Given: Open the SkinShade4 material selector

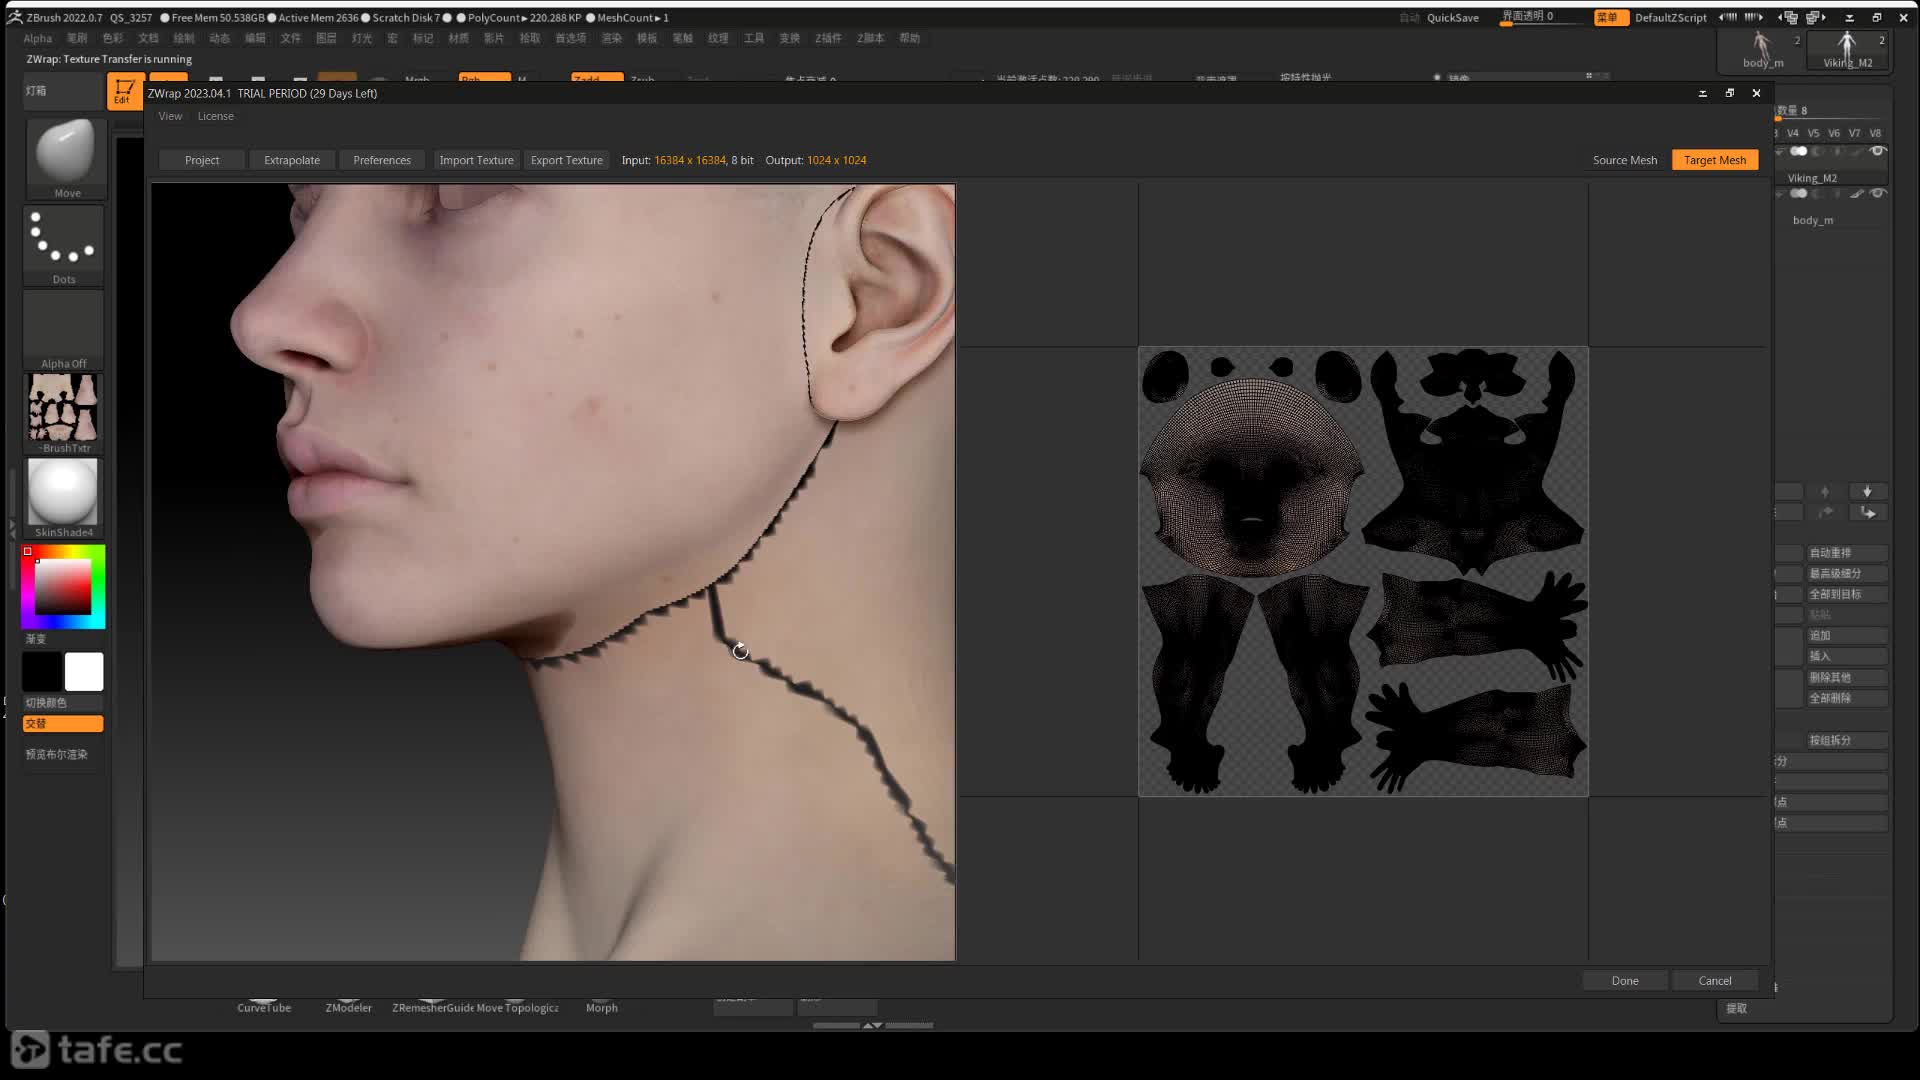Looking at the screenshot, I should (x=64, y=498).
